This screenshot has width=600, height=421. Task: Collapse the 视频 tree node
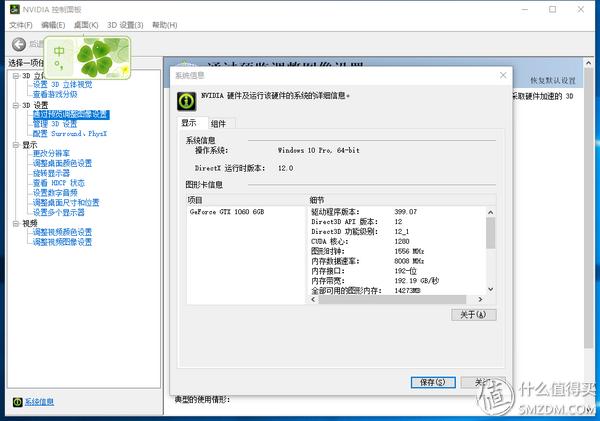point(16,223)
